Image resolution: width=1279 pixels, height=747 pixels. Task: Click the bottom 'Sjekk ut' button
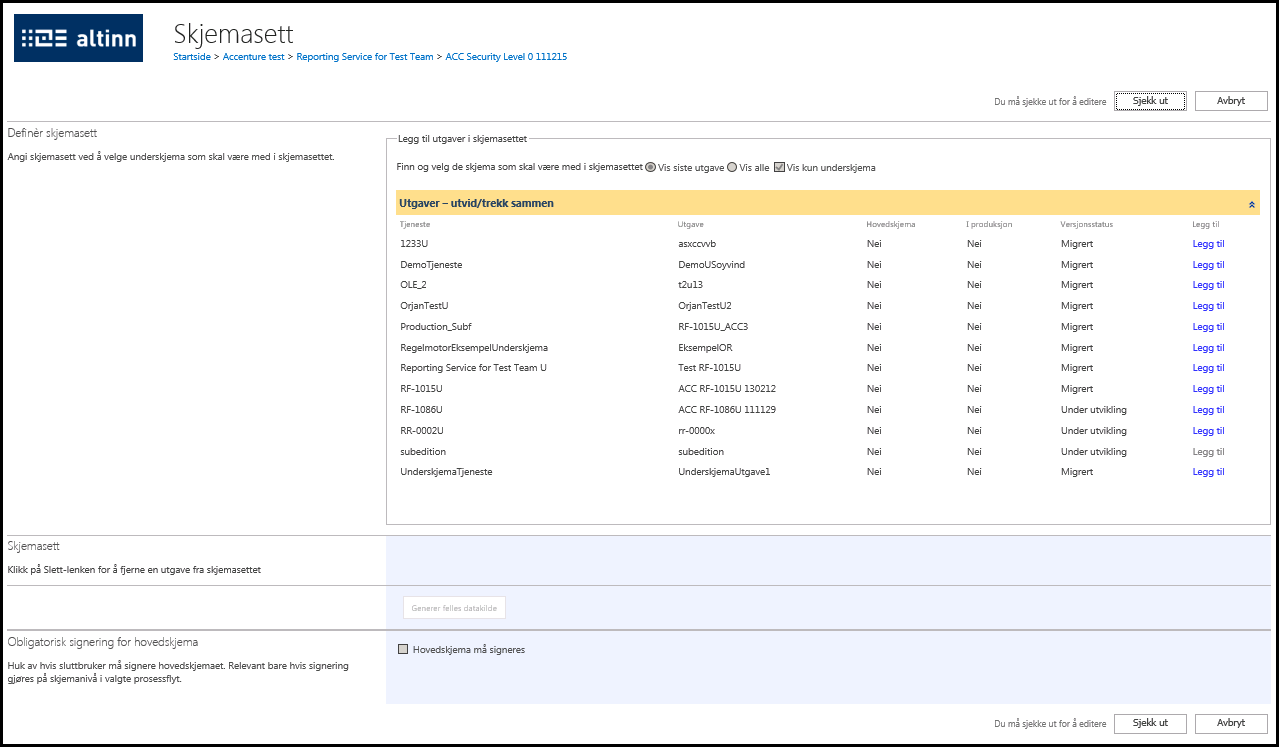pyautogui.click(x=1150, y=723)
